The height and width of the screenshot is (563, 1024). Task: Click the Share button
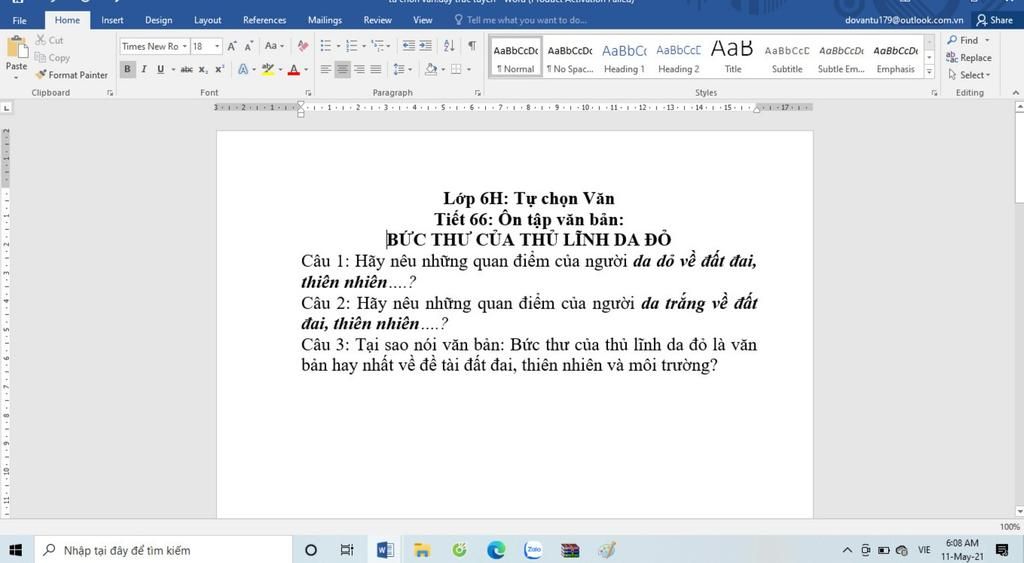(x=995, y=20)
